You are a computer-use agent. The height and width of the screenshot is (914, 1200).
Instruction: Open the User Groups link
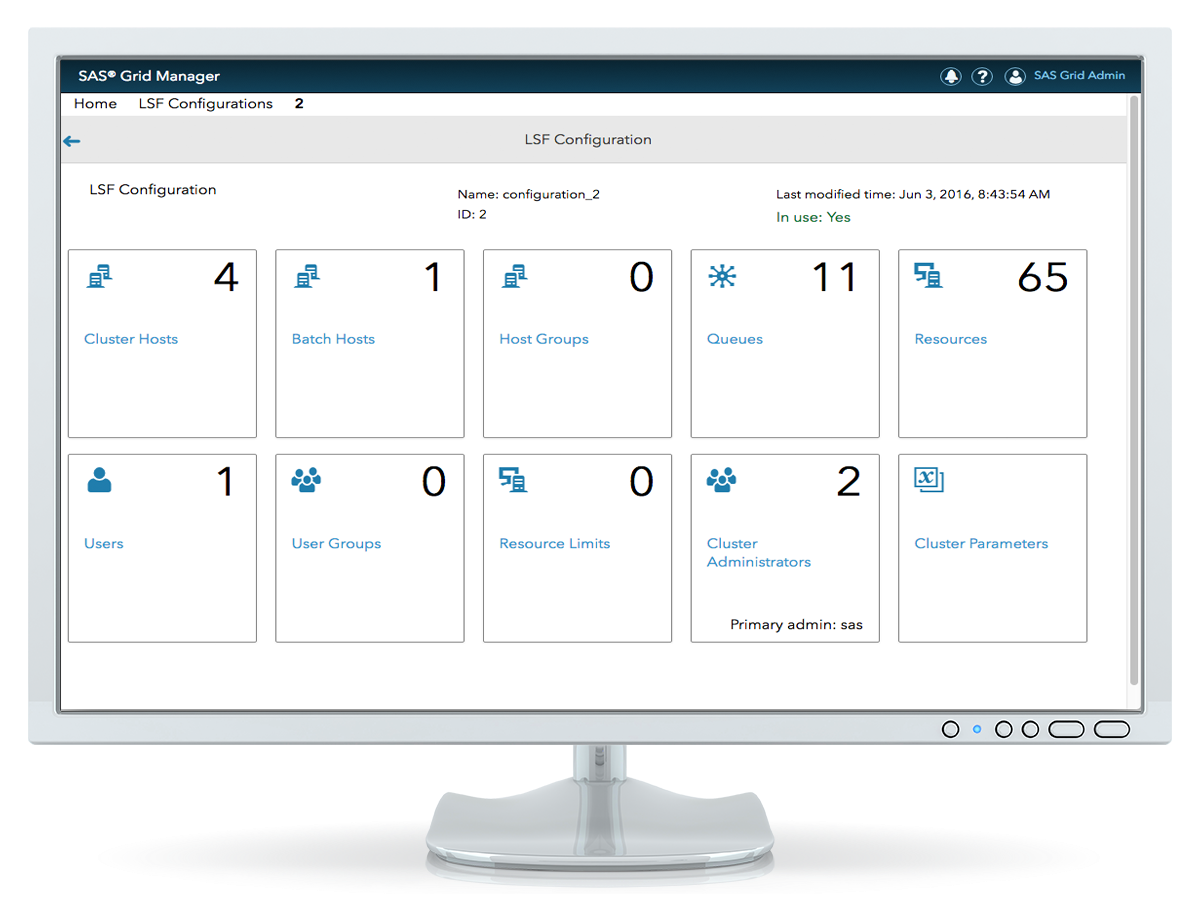tap(336, 545)
